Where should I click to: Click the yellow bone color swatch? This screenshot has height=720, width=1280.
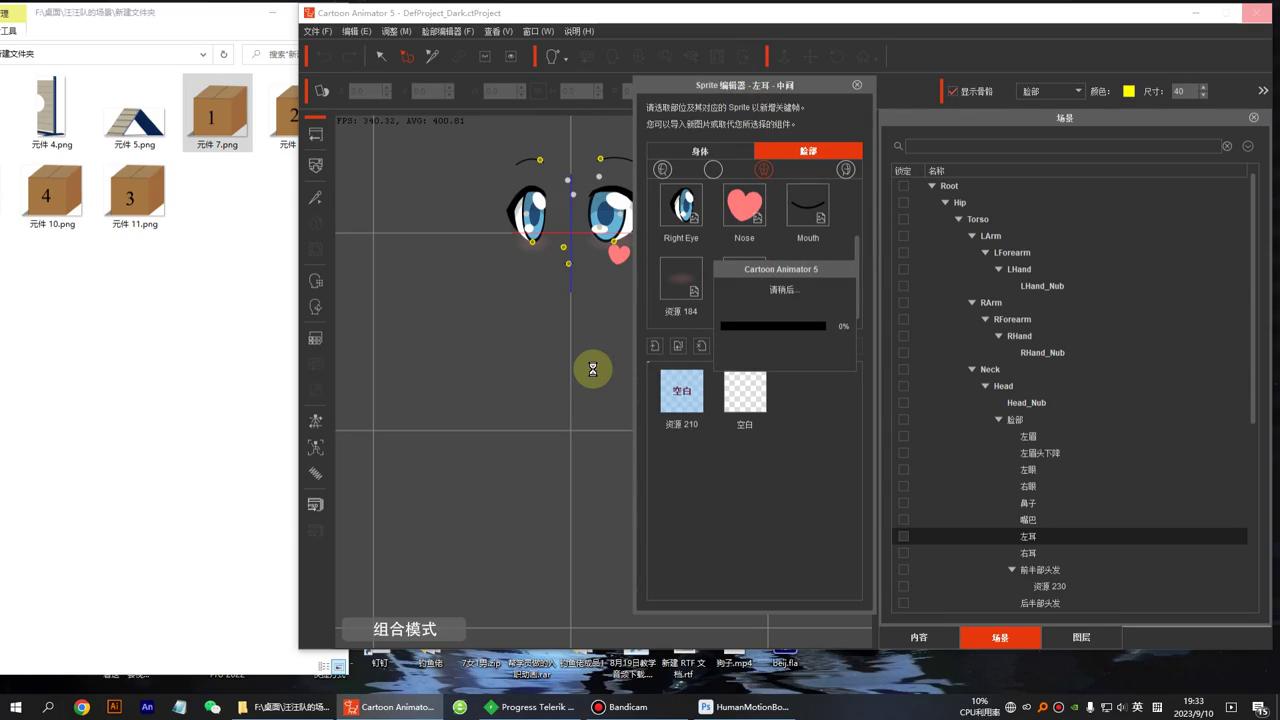[x=1129, y=91]
